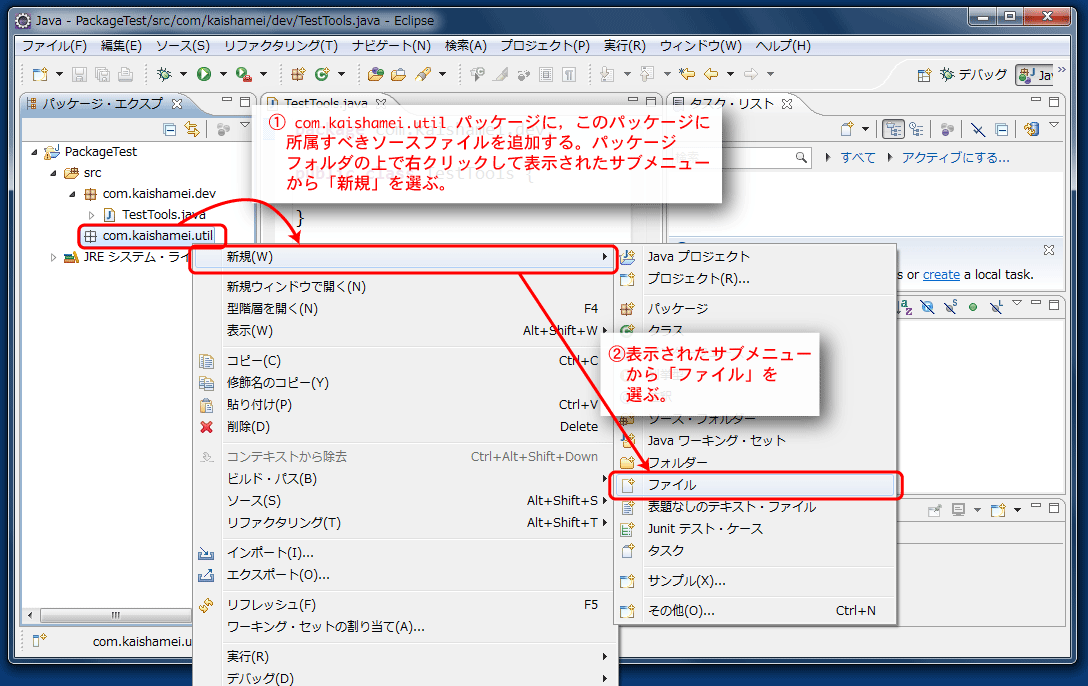The image size is (1088, 686).
Task: Click the すべて link in Task List
Action: click(x=858, y=157)
